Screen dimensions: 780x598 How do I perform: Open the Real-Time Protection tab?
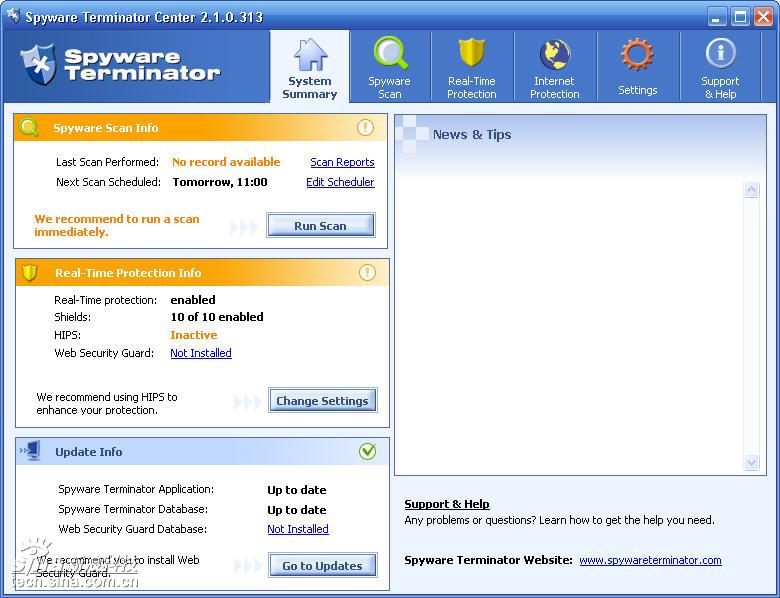pos(472,67)
